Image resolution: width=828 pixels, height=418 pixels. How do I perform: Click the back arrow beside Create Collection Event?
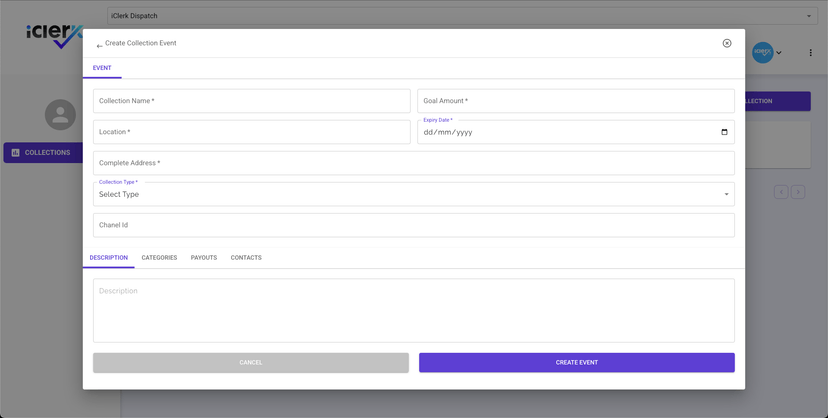(99, 45)
